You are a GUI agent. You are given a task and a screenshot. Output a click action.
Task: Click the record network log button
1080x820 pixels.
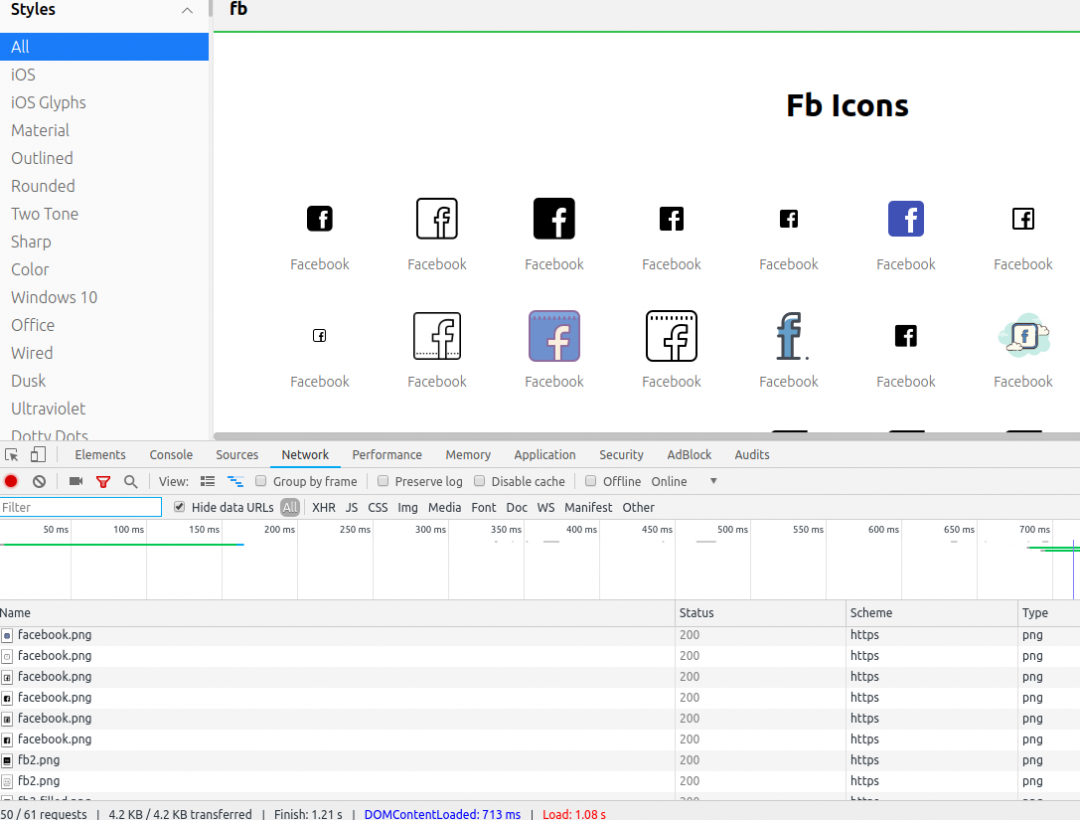pyautogui.click(x=11, y=481)
